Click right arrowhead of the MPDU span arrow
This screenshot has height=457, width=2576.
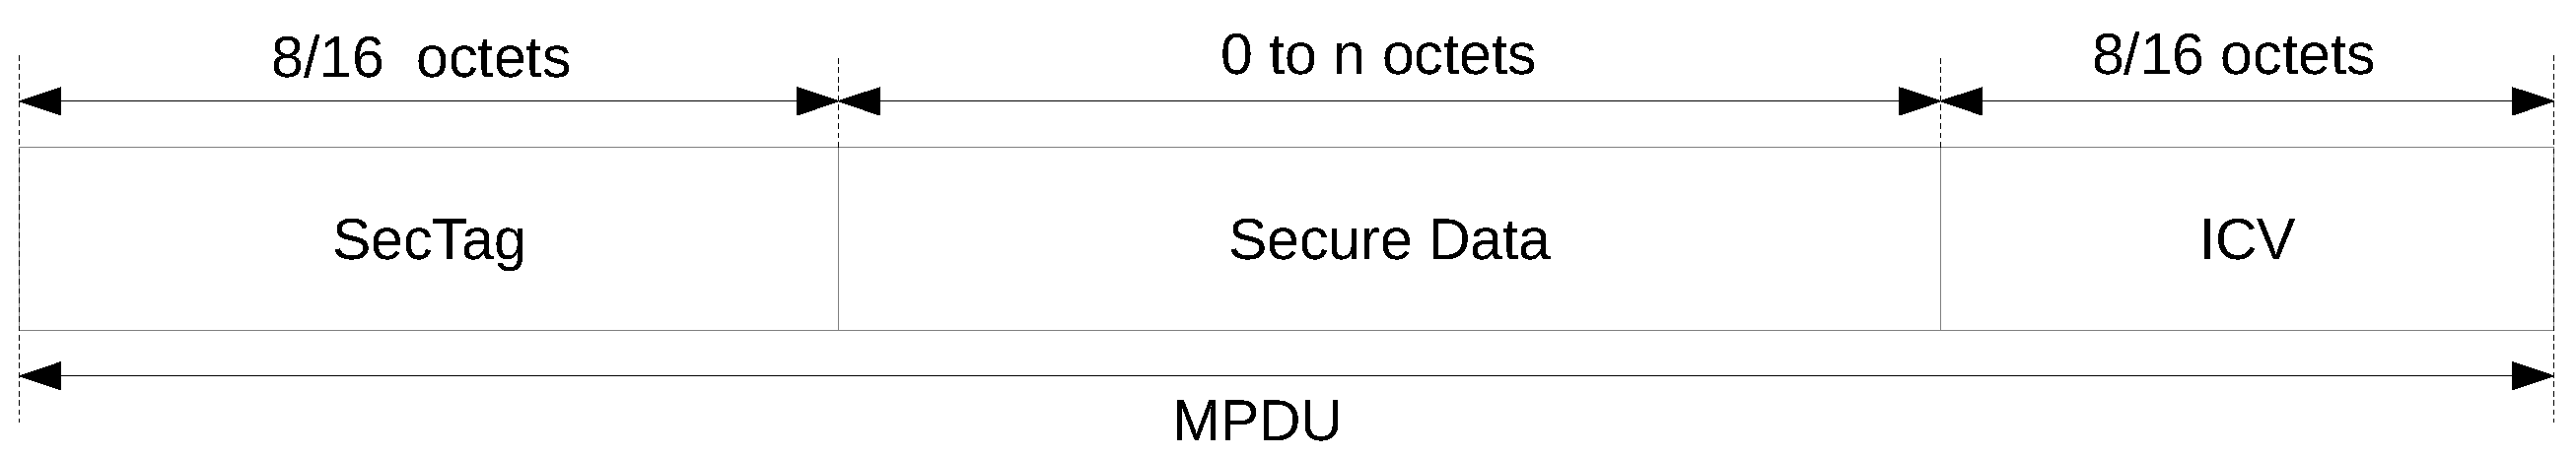(2532, 376)
